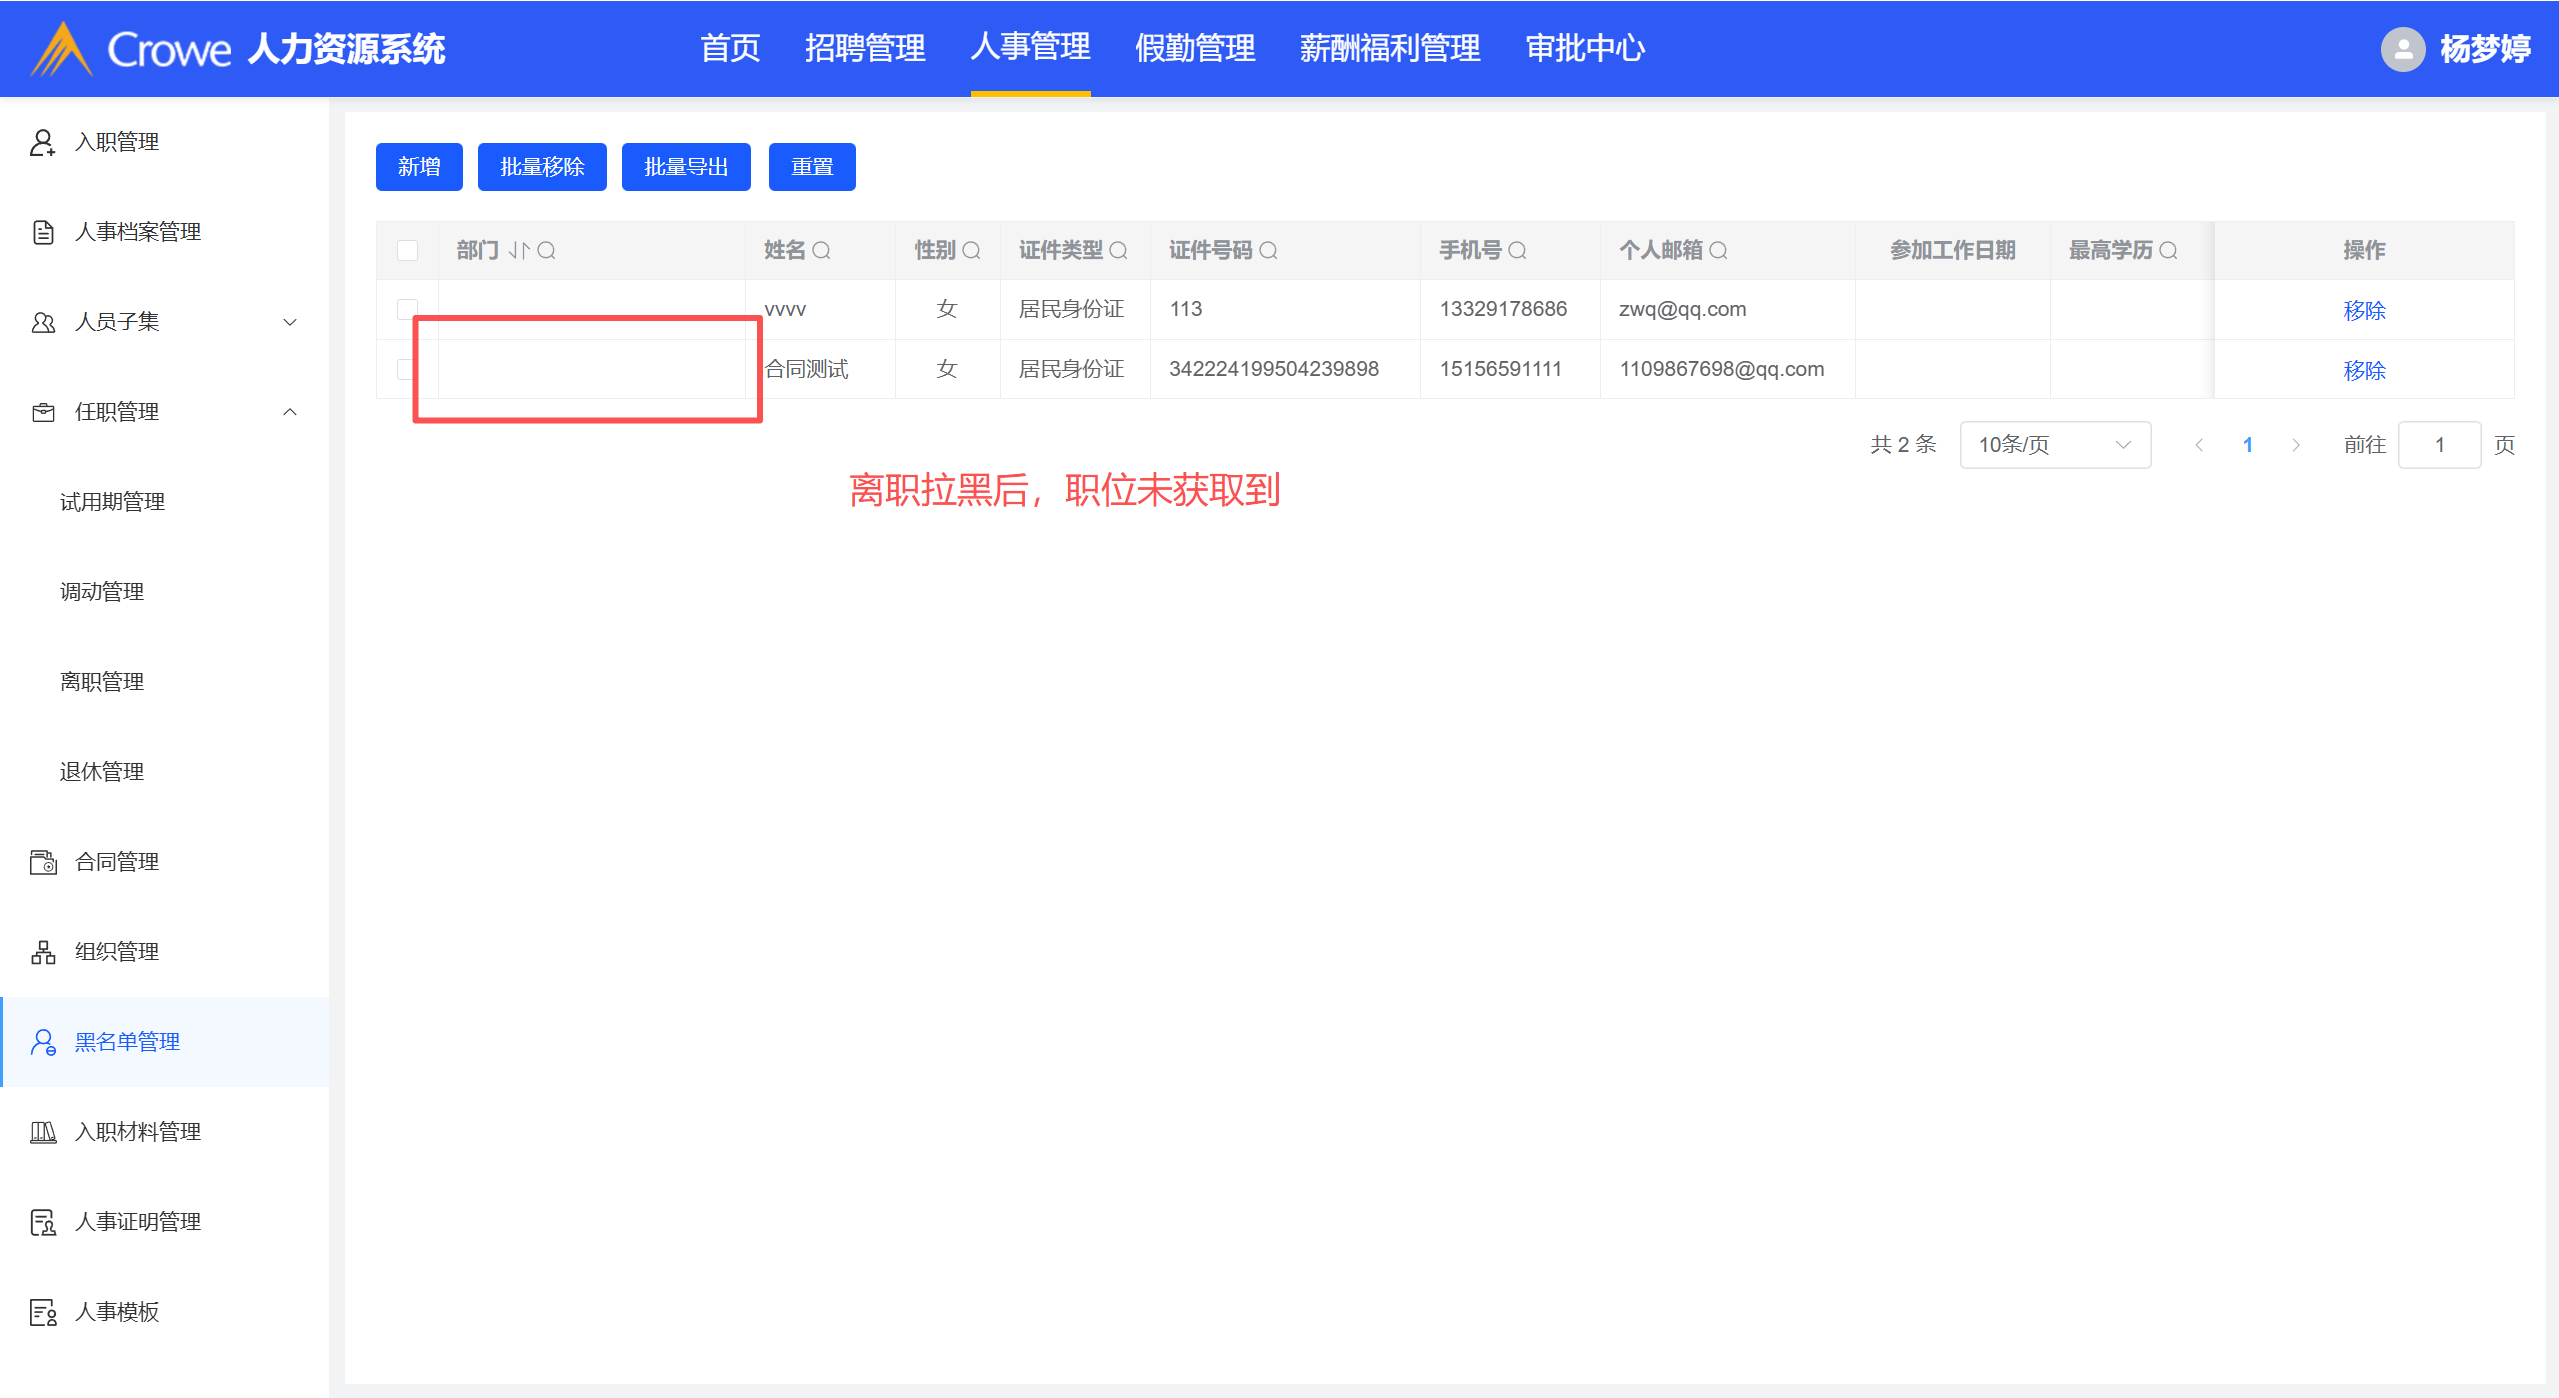Click search icon next to 最高学历 header

point(2168,250)
